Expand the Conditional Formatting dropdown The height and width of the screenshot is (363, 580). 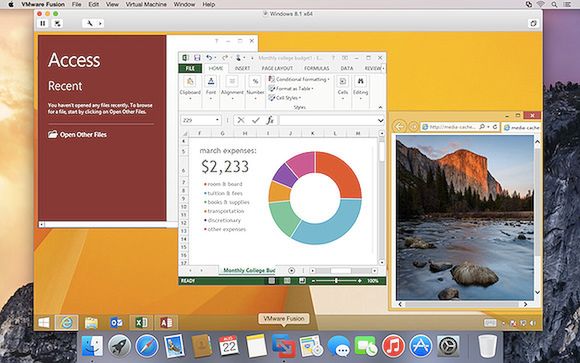328,80
